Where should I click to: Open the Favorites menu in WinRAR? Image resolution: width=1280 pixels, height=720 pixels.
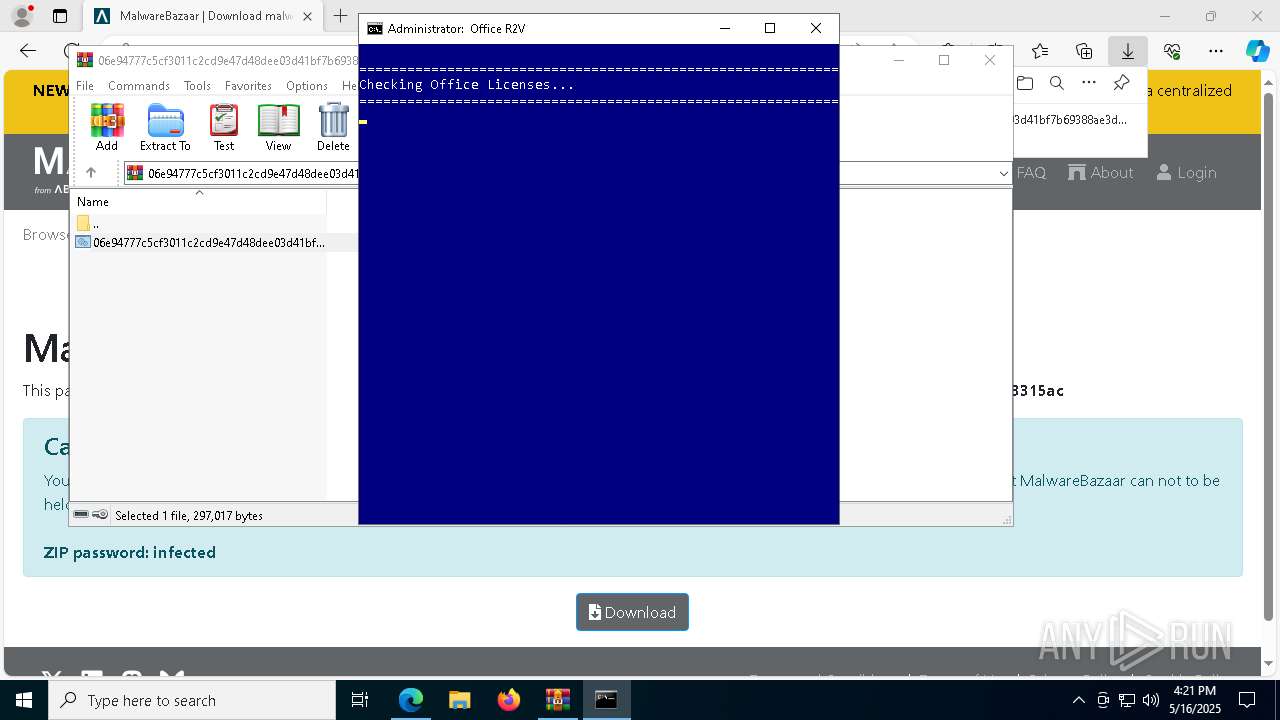tap(248, 86)
